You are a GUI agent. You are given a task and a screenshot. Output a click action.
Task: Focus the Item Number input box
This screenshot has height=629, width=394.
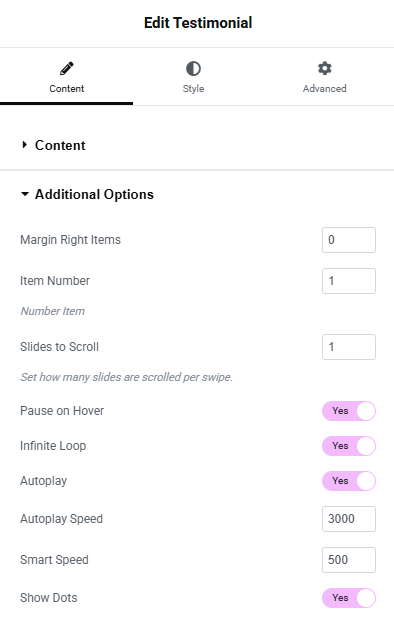349,281
